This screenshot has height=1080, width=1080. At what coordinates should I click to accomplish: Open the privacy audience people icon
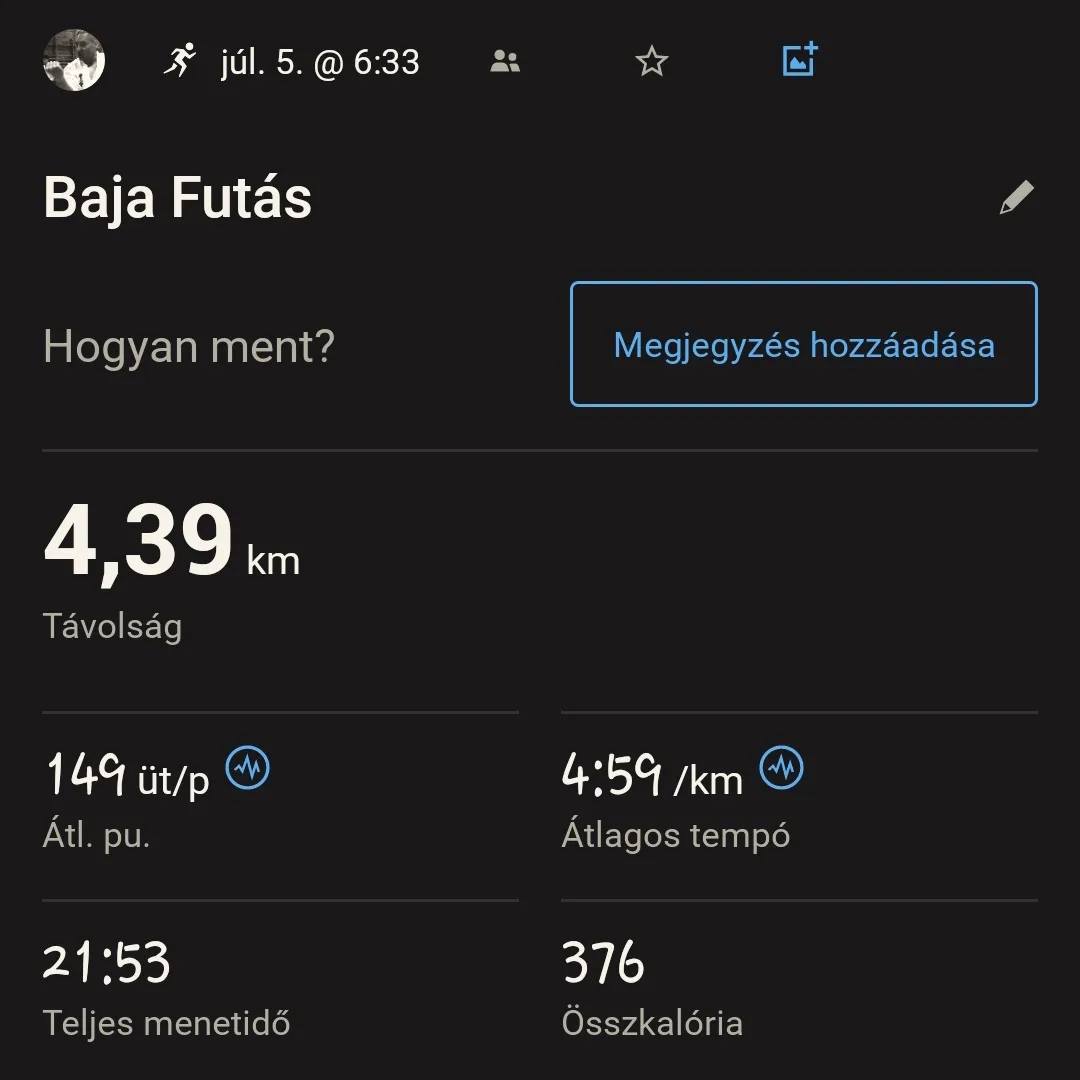(x=505, y=62)
